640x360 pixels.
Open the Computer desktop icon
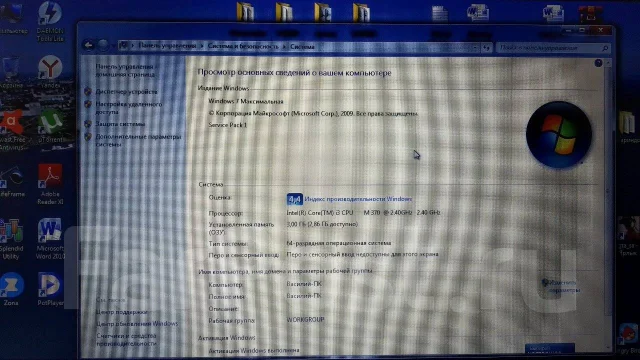pos(12,18)
